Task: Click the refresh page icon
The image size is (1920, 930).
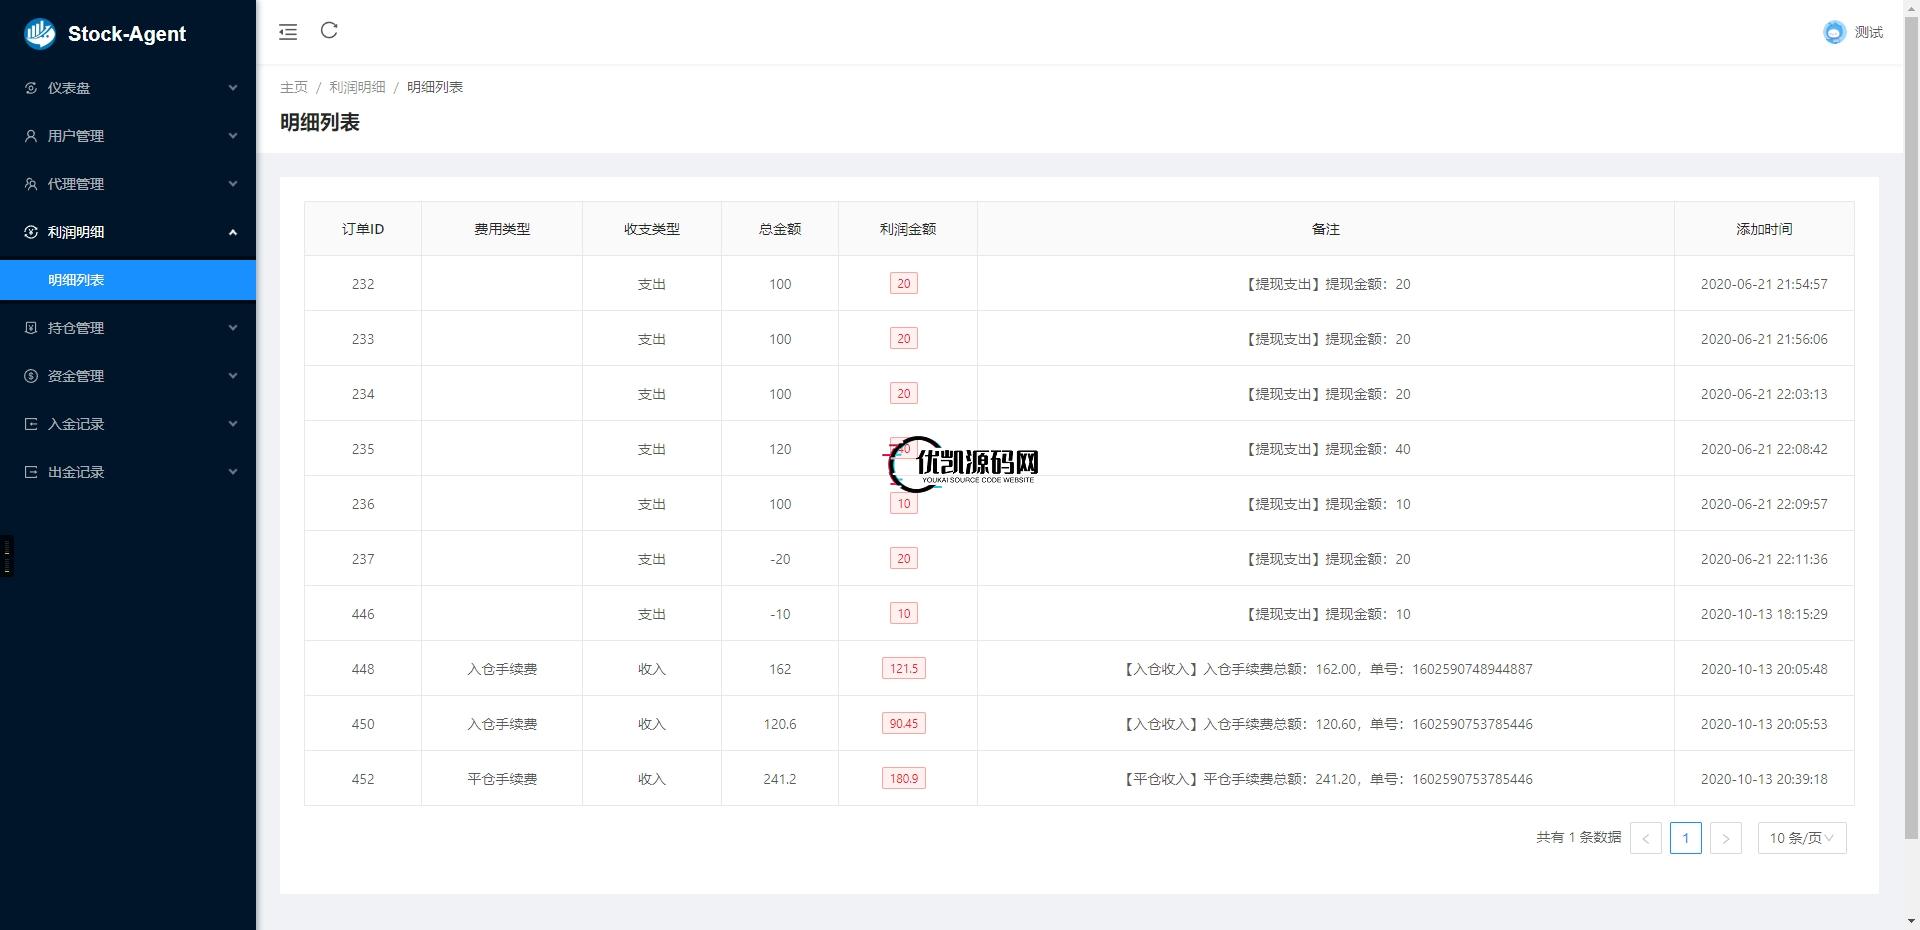Action: (x=329, y=31)
